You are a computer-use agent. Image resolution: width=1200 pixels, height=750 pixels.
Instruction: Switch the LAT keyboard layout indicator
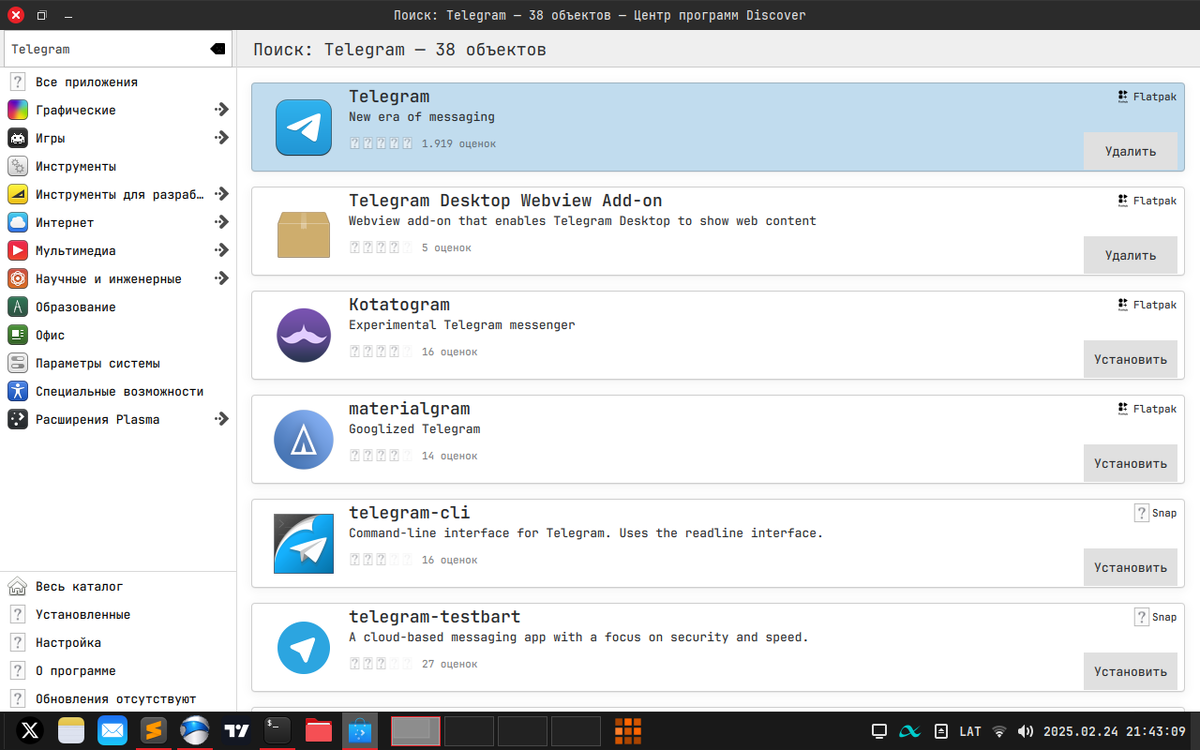(970, 731)
